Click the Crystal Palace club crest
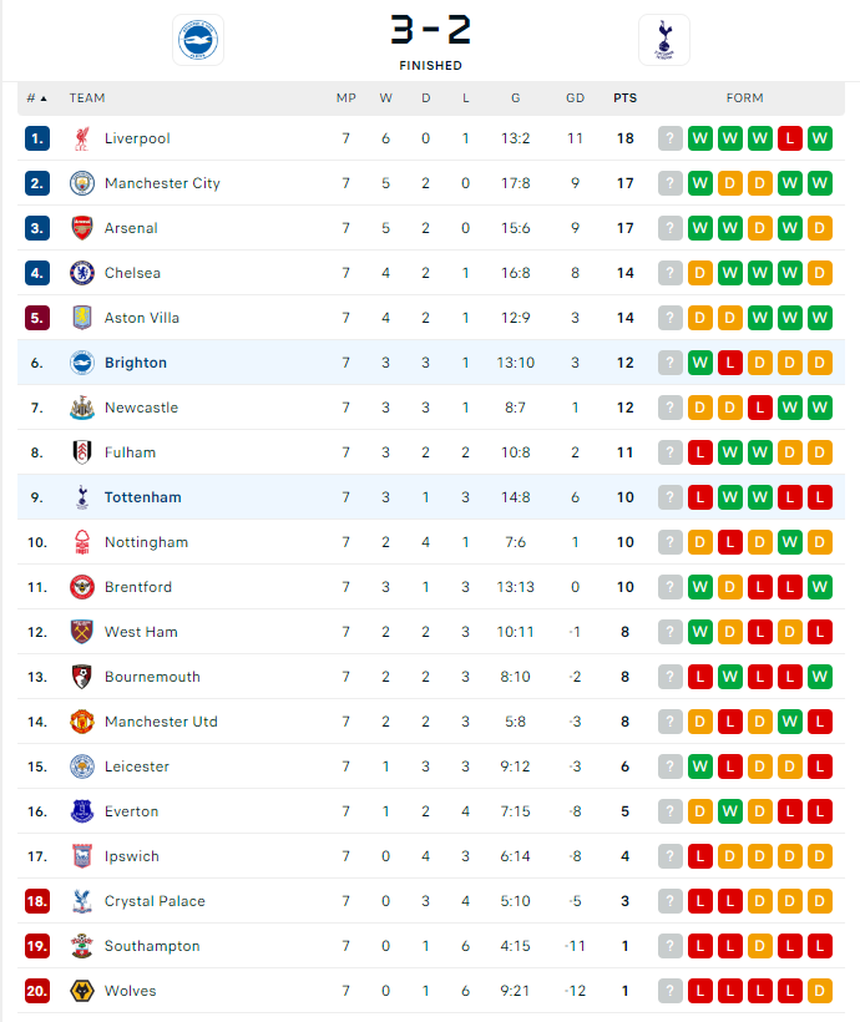860x1022 pixels. [x=83, y=901]
